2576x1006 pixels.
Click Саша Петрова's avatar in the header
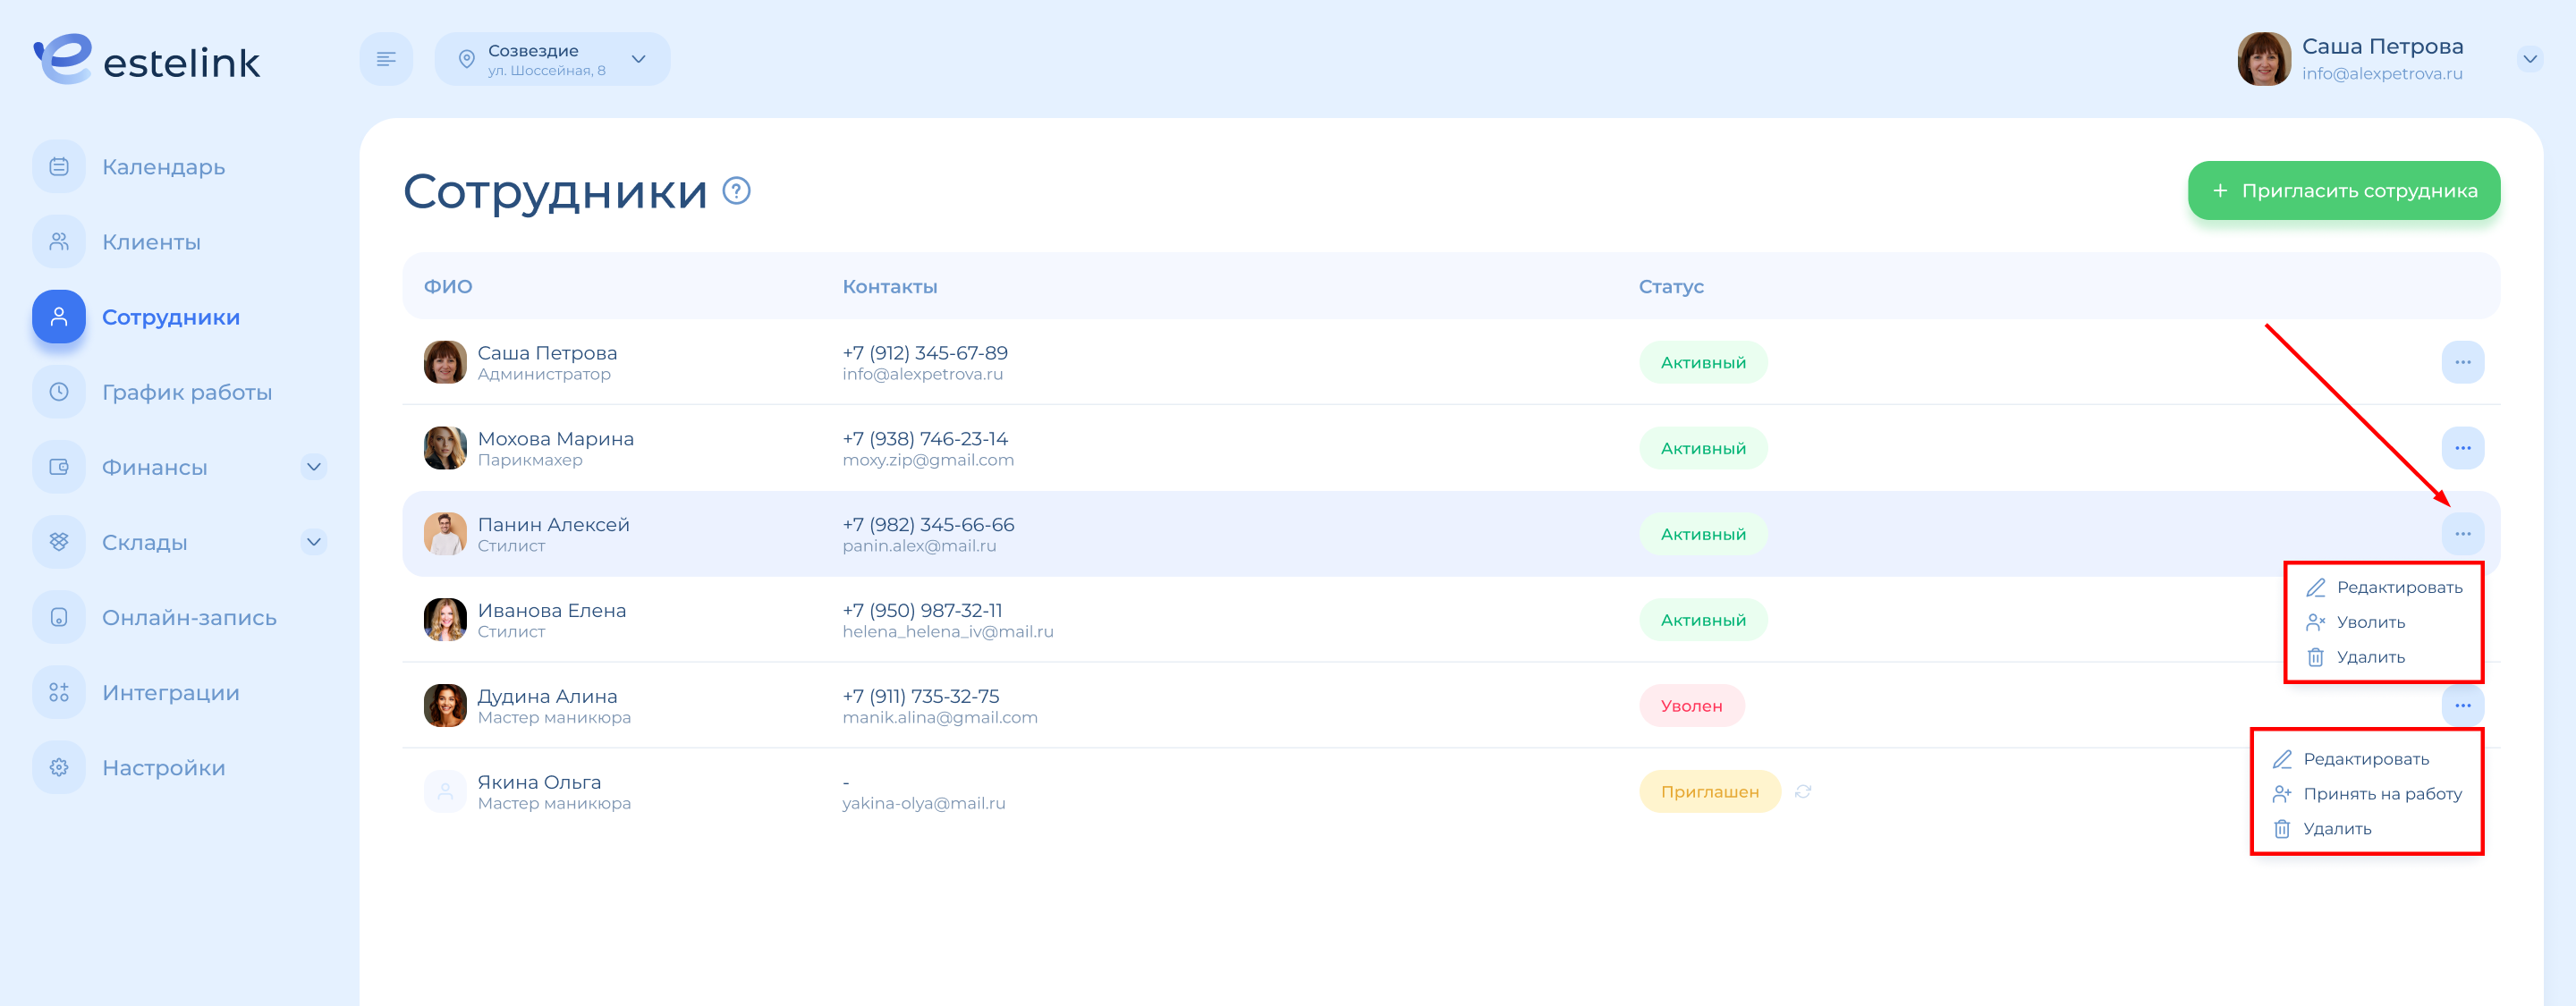pos(2264,59)
